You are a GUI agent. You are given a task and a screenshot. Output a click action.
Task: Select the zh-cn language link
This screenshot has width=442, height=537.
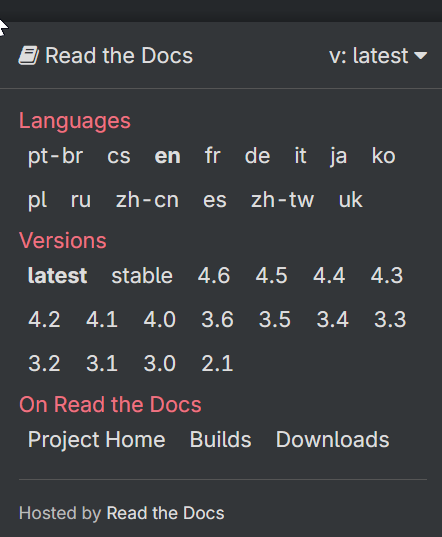click(147, 200)
